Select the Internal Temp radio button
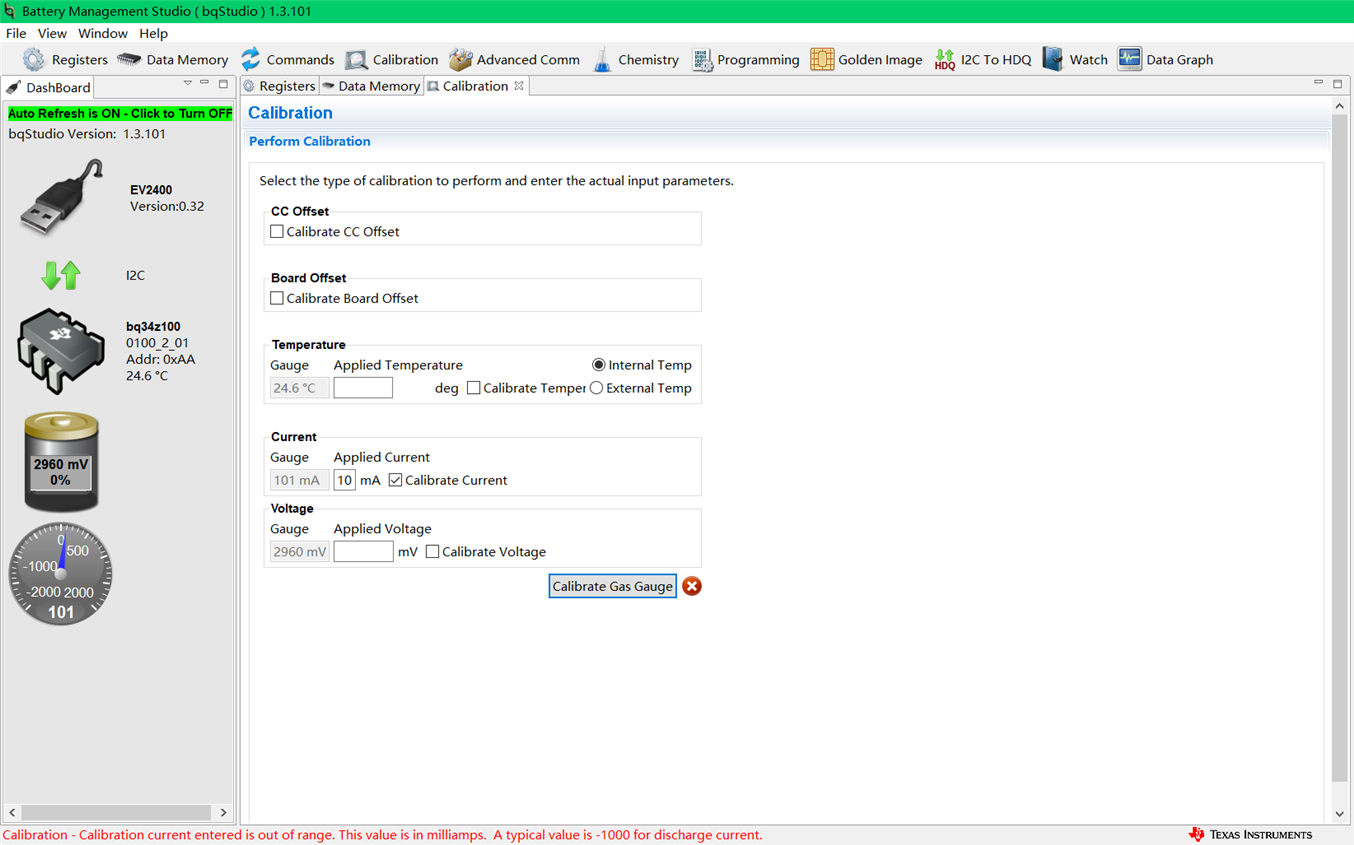The width and height of the screenshot is (1354, 845). [x=599, y=365]
